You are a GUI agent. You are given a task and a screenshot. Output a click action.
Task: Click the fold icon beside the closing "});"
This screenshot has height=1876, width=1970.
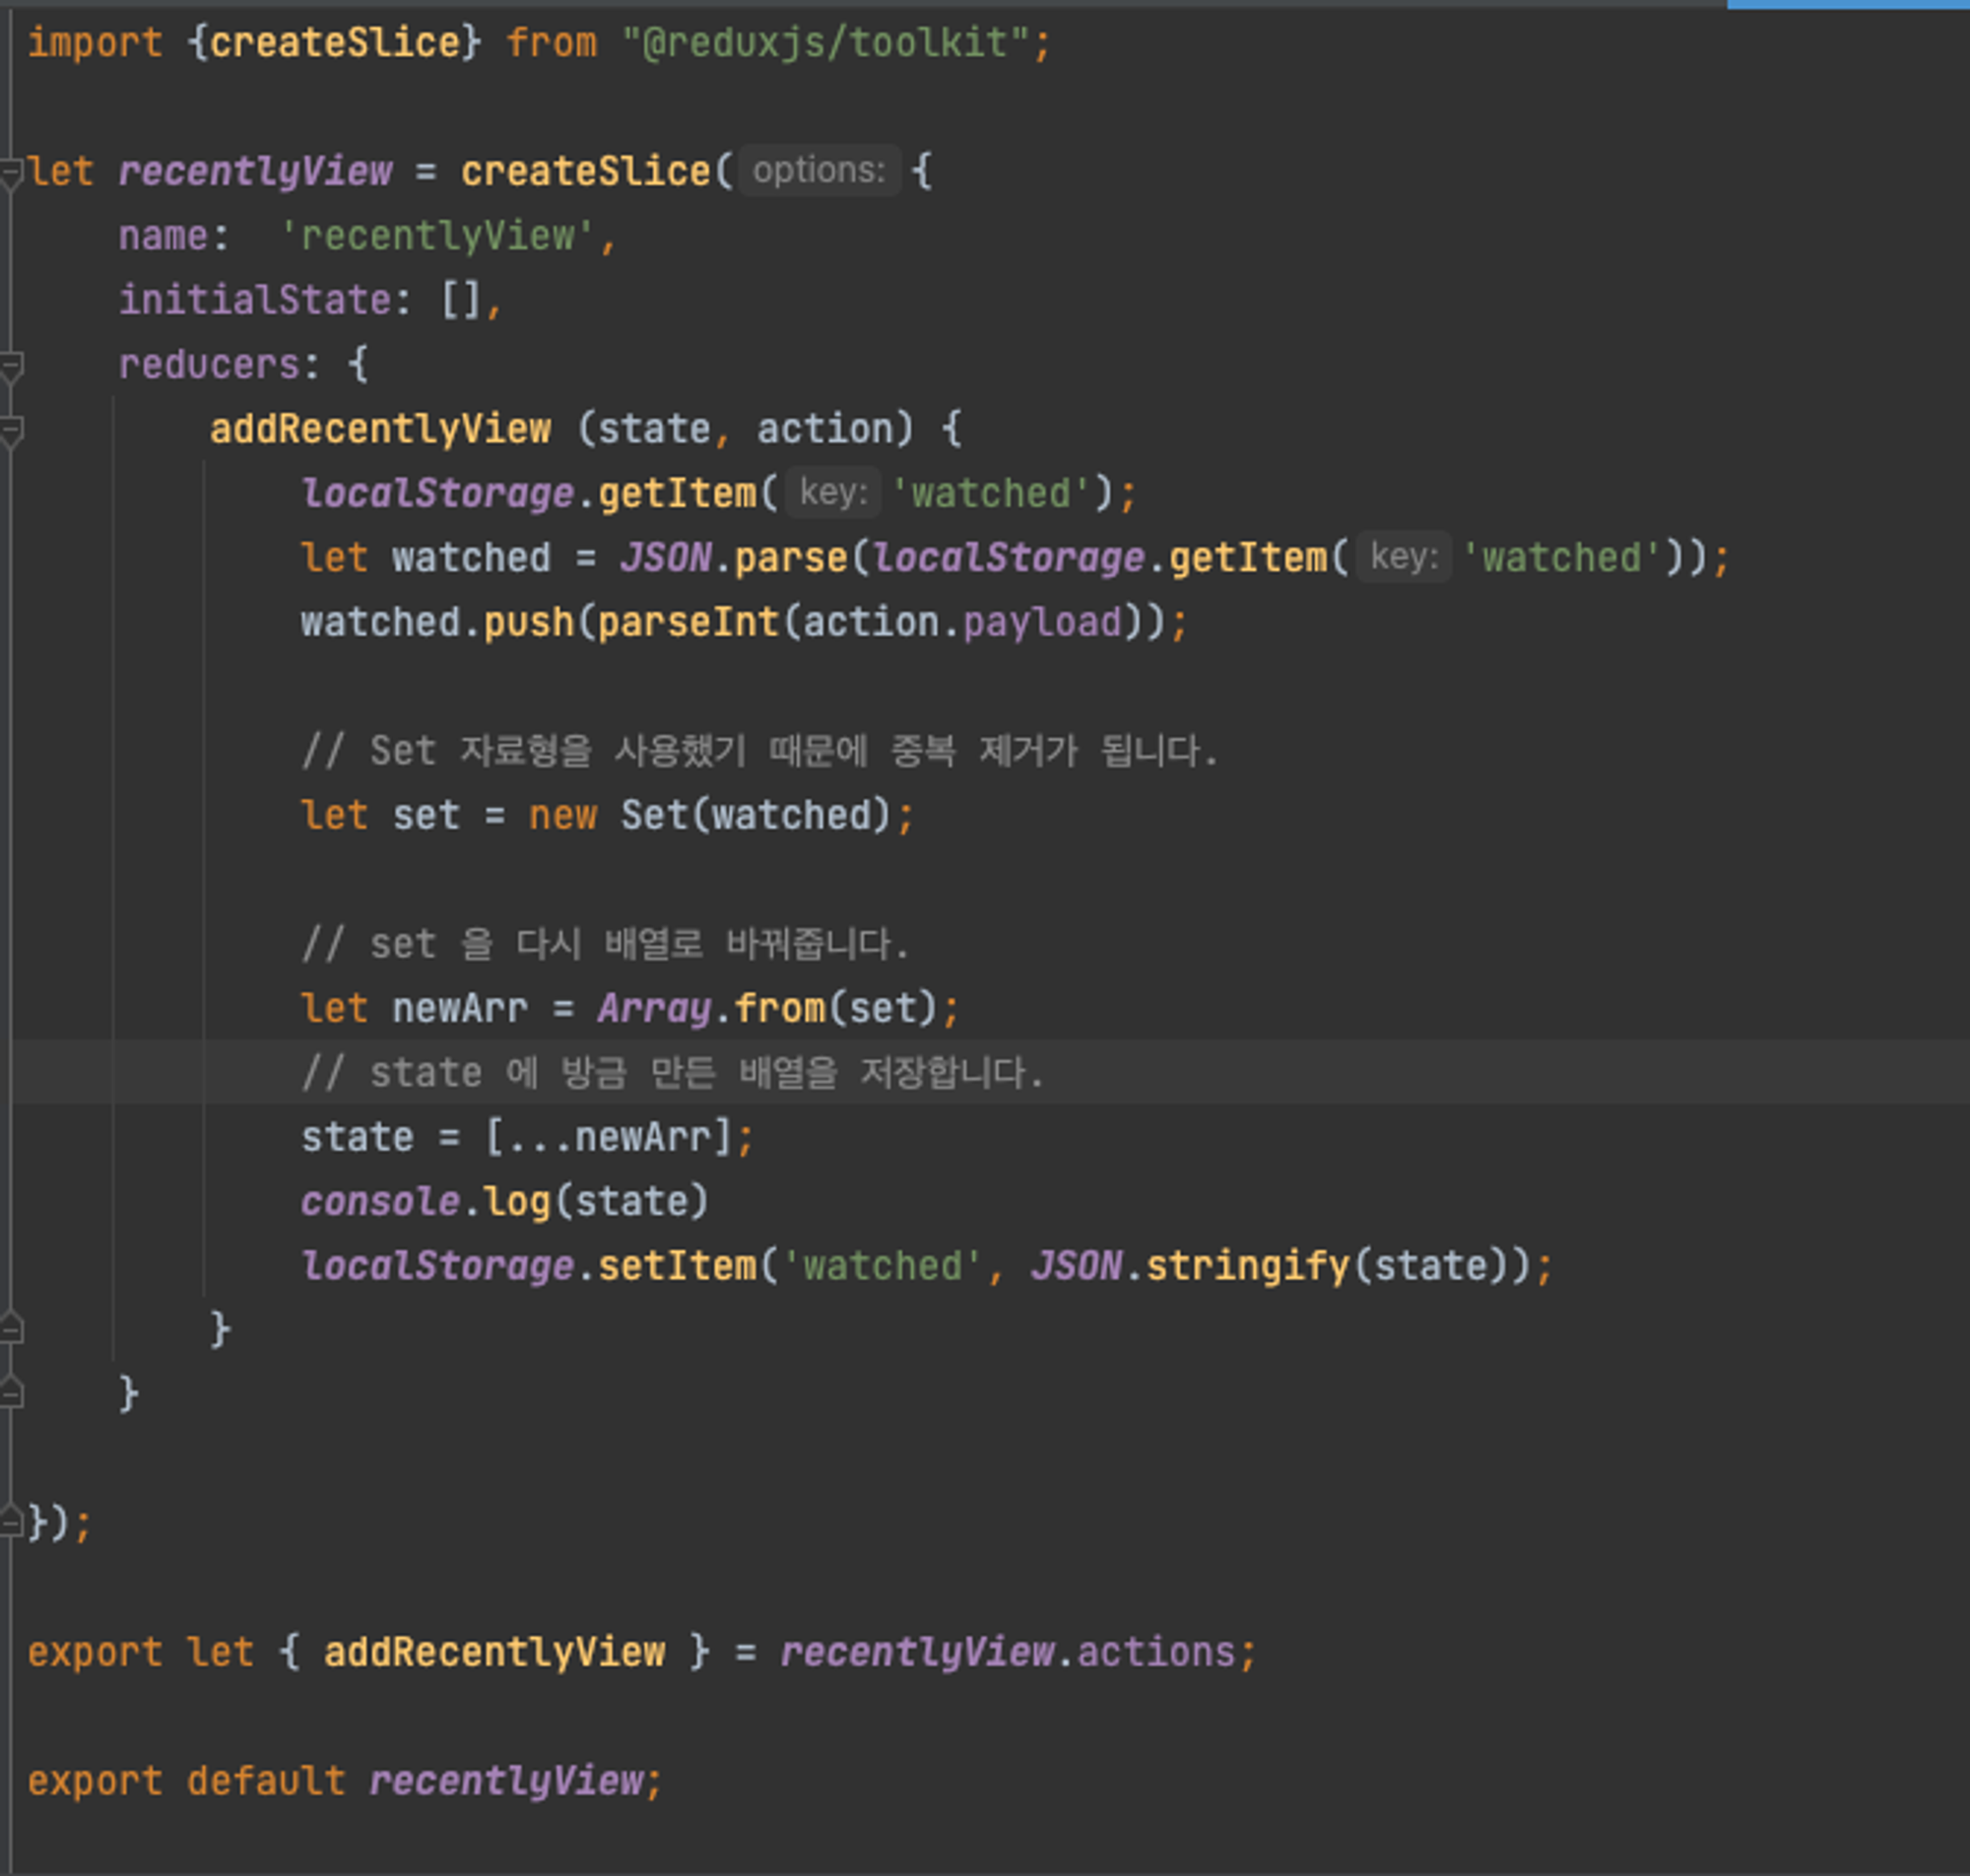[x=10, y=1525]
